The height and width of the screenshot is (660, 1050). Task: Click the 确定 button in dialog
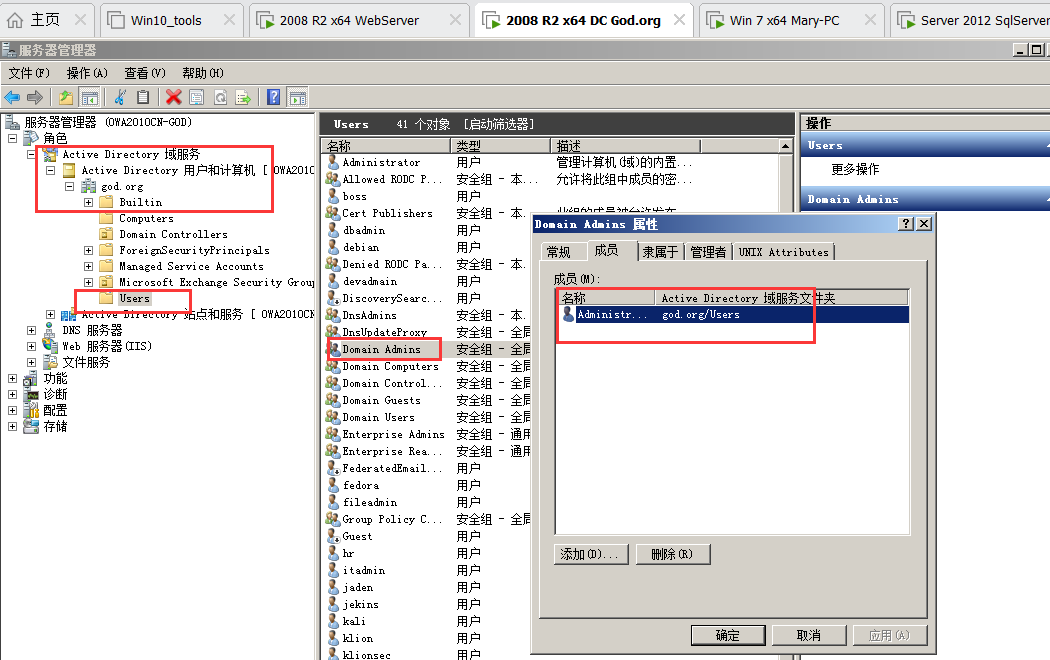pyautogui.click(x=728, y=635)
